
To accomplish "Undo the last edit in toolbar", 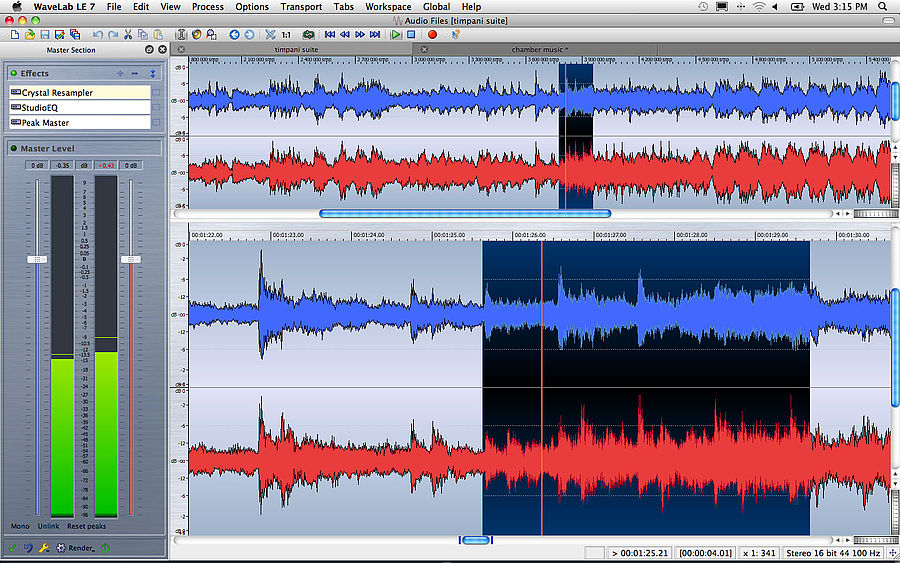I will (98, 34).
